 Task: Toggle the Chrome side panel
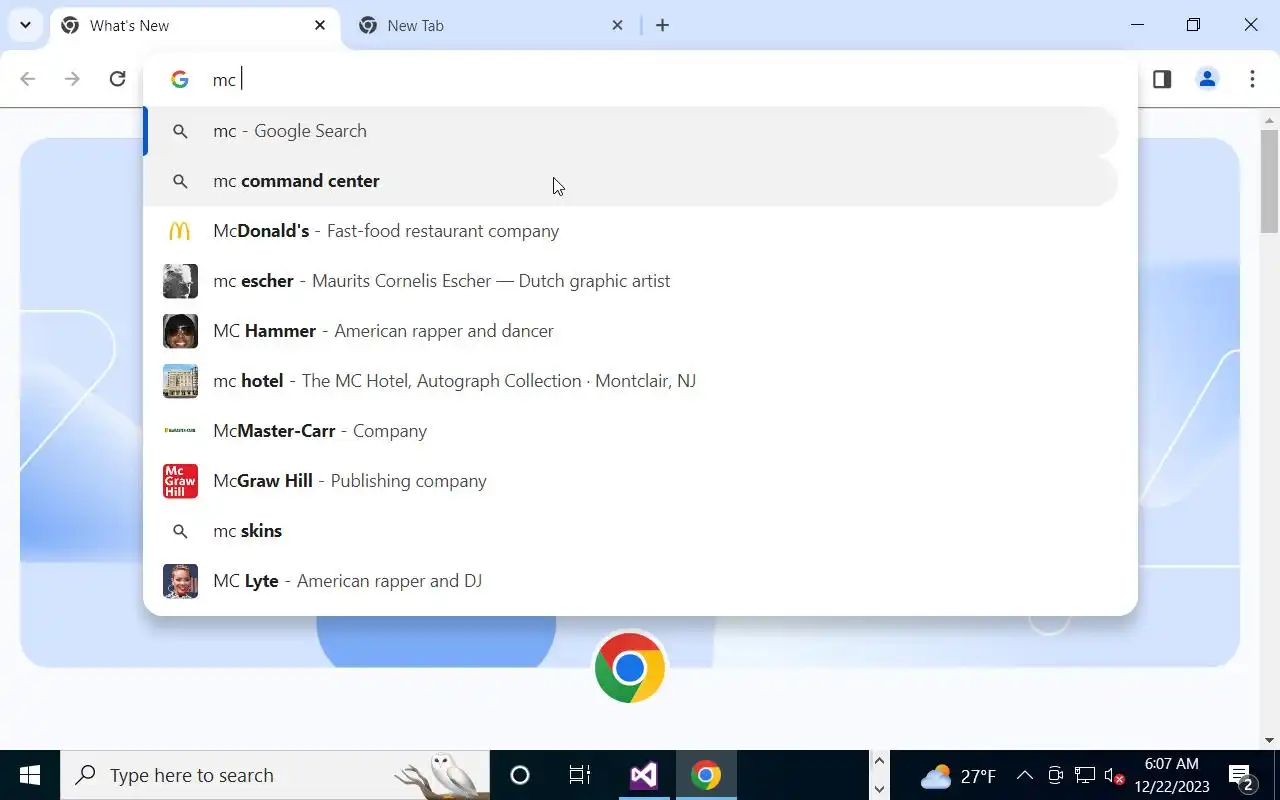(1162, 79)
